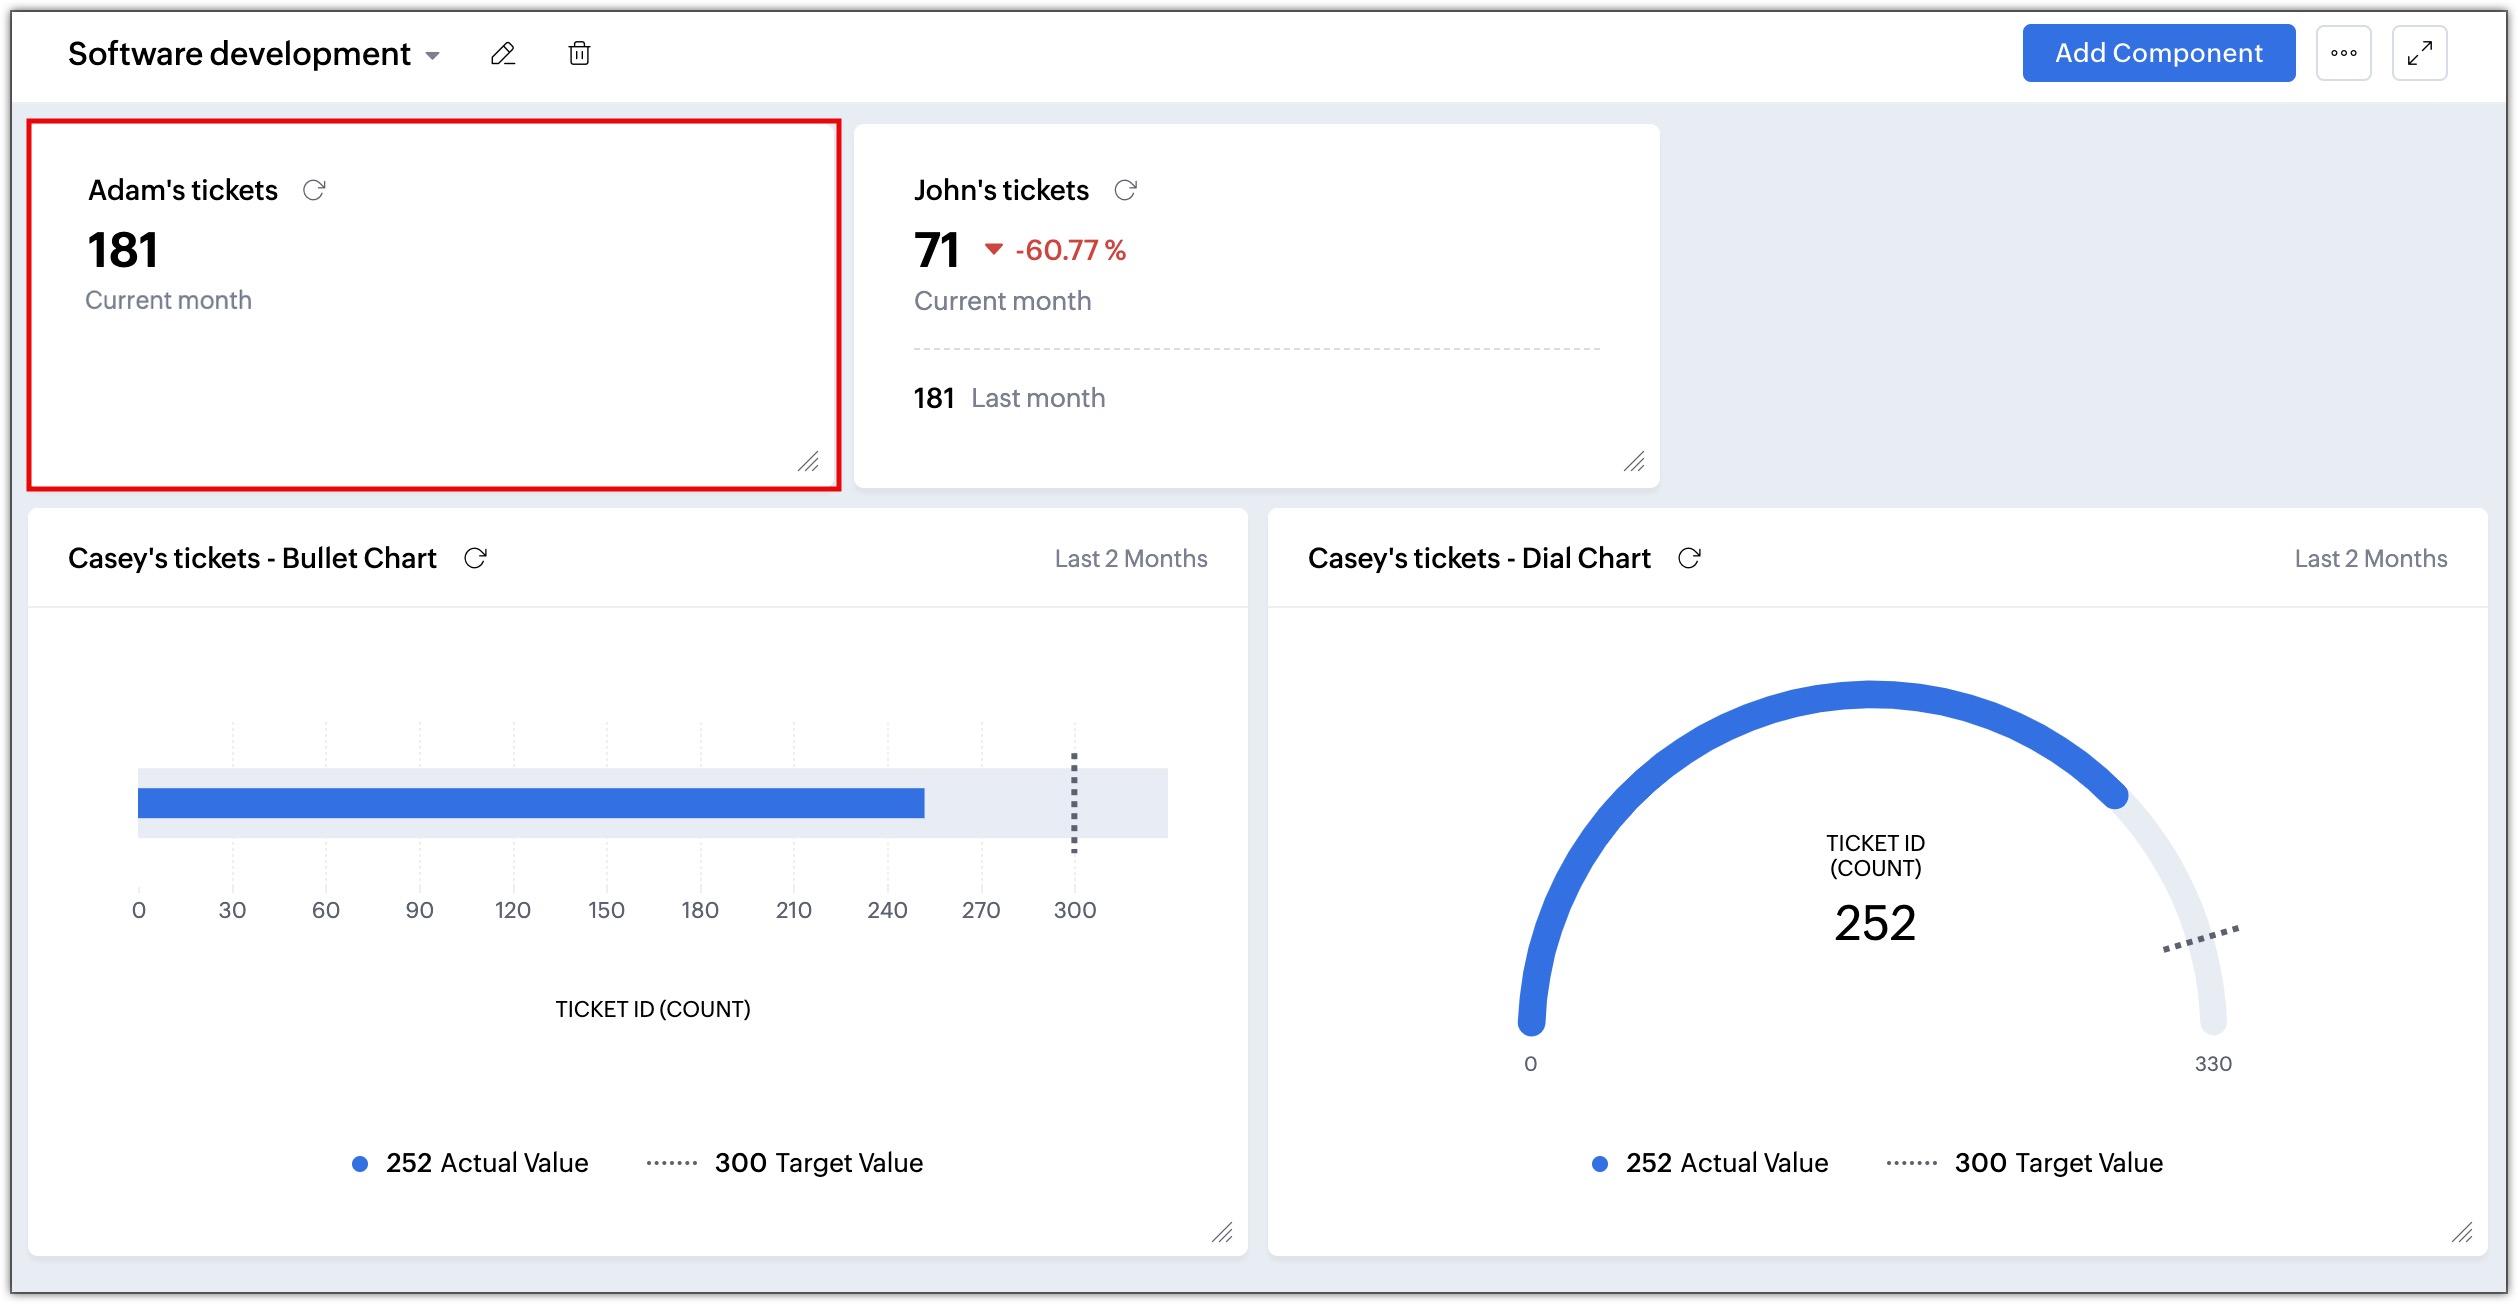2518x1304 pixels.
Task: Click the 330 maximum label on dial
Action: coord(2213,1064)
